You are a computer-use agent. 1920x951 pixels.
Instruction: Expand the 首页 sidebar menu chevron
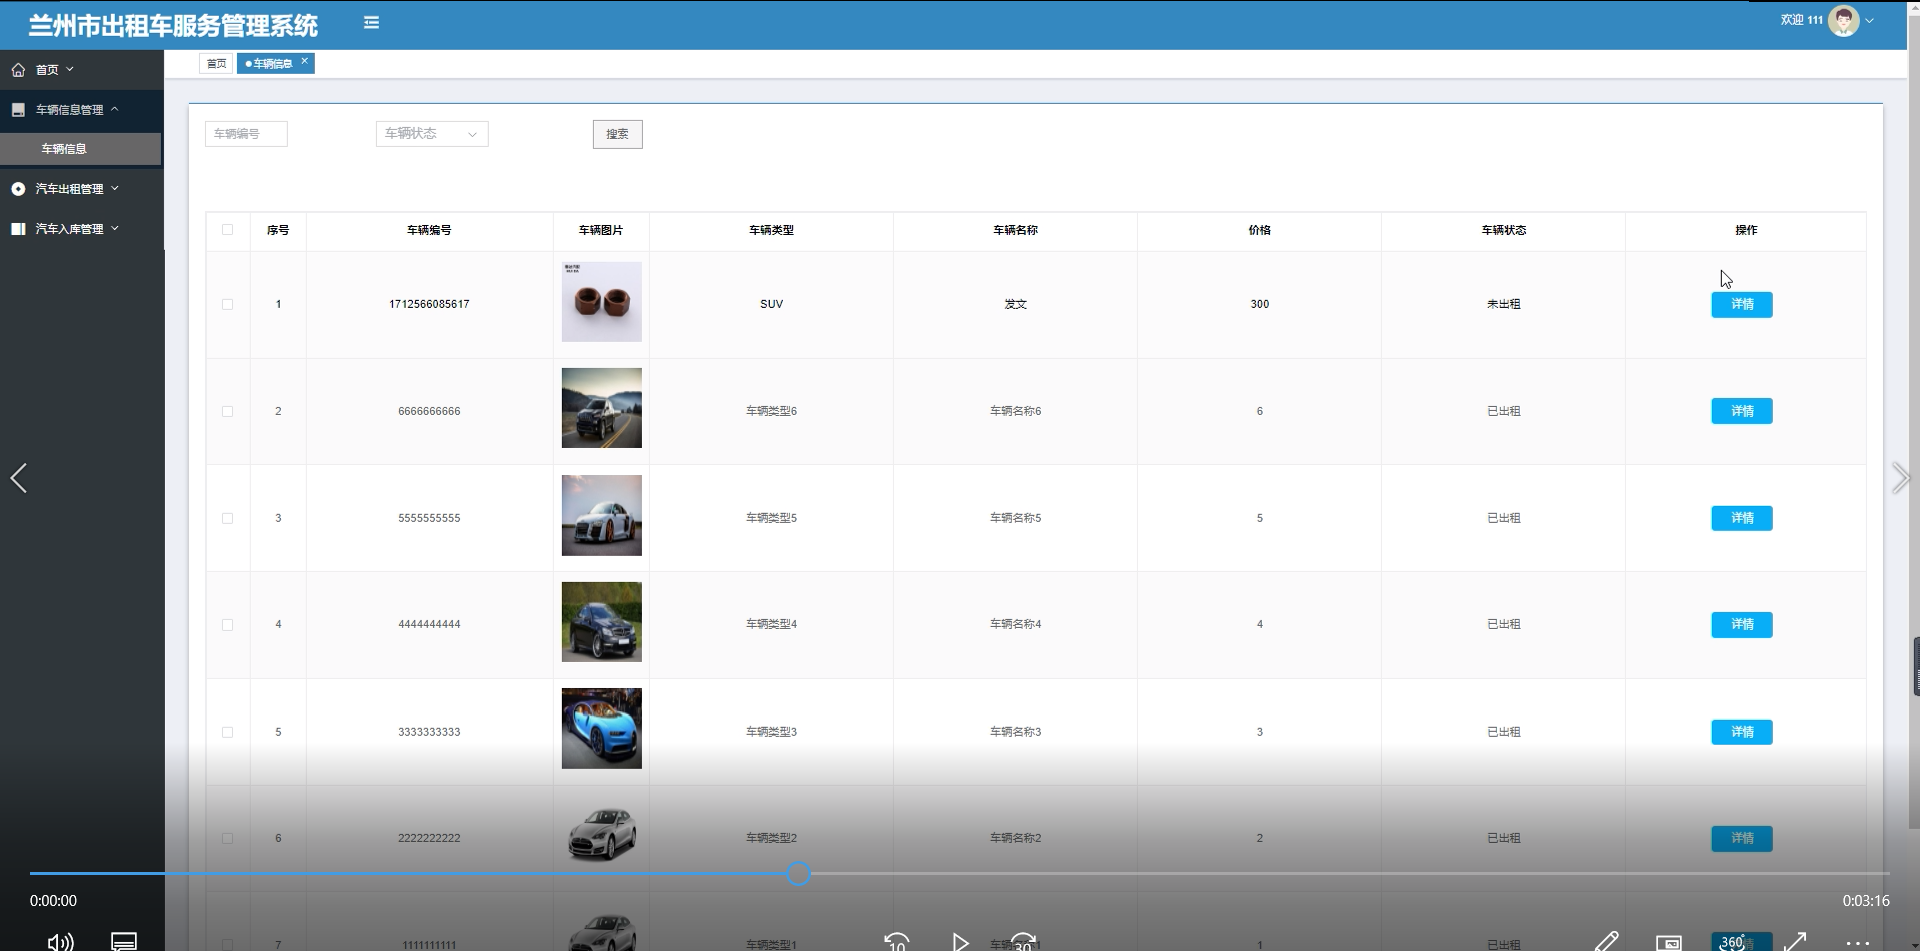pyautogui.click(x=70, y=69)
